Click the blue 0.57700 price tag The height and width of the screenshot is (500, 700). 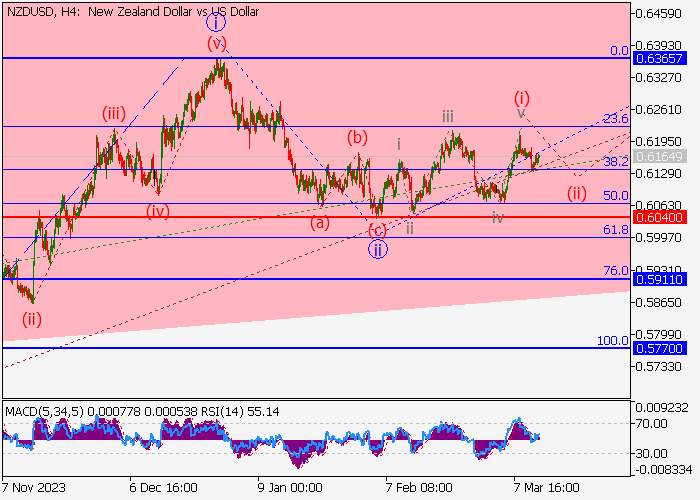[659, 348]
